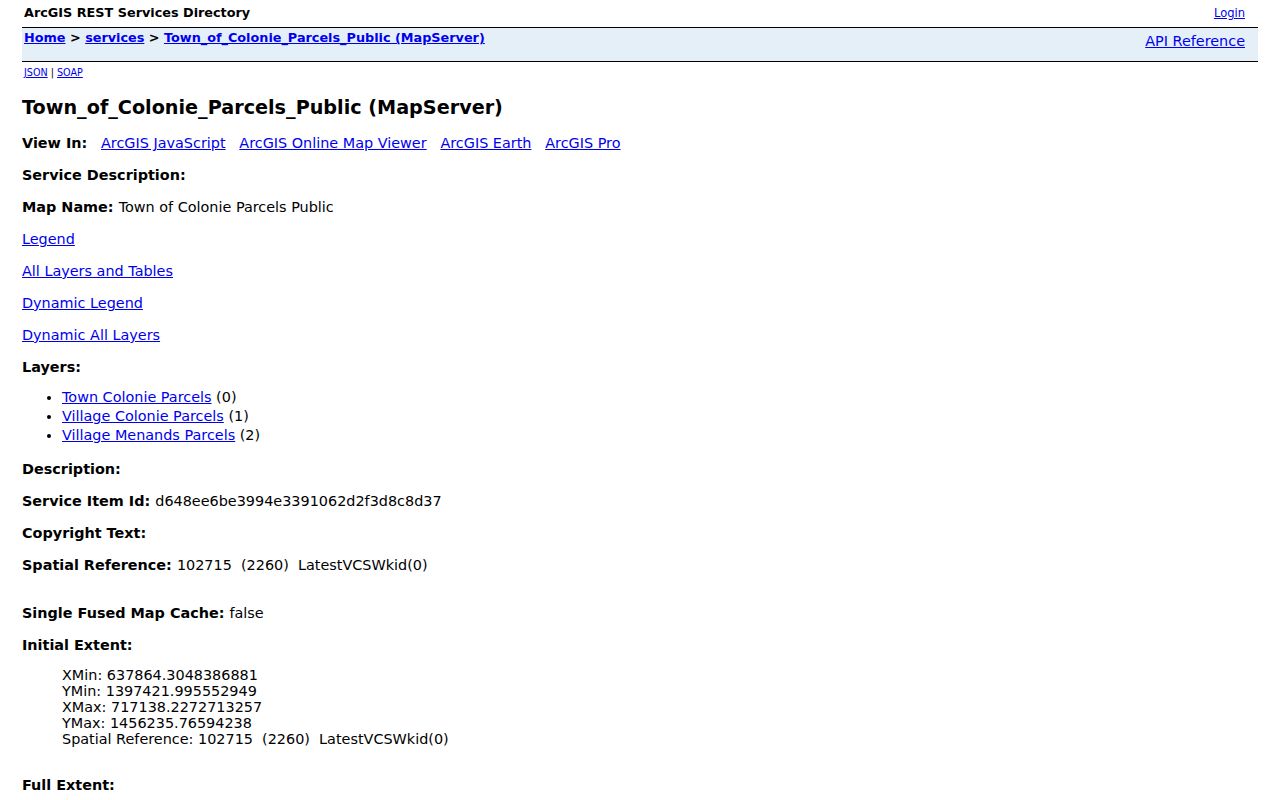Go to Home breadcrumb
Viewport: 1280px width, 800px height.
point(45,38)
